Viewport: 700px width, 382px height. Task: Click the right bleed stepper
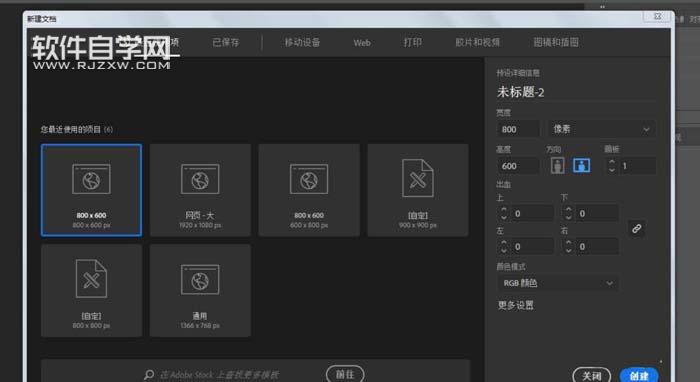click(x=568, y=246)
